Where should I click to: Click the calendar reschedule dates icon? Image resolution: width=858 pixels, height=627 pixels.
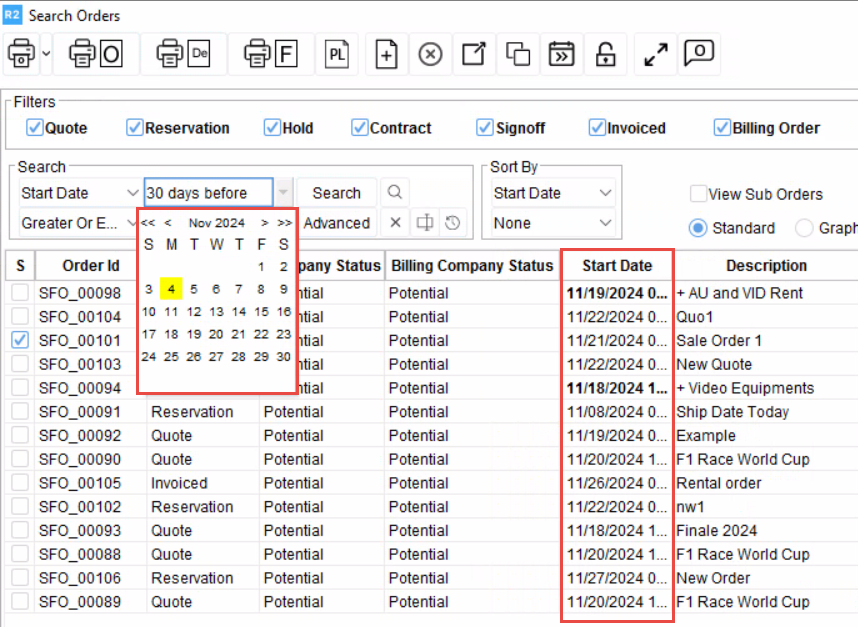[x=562, y=55]
